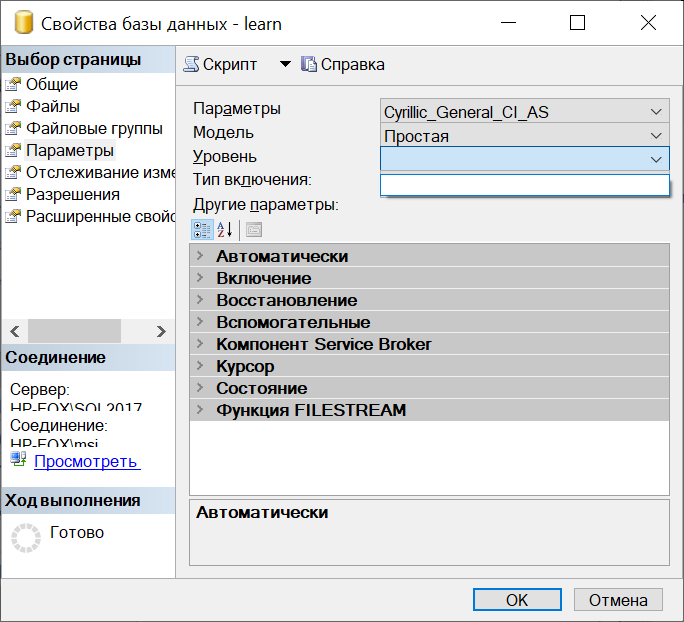Select the Разрешения page
The image size is (684, 622).
(x=73, y=194)
